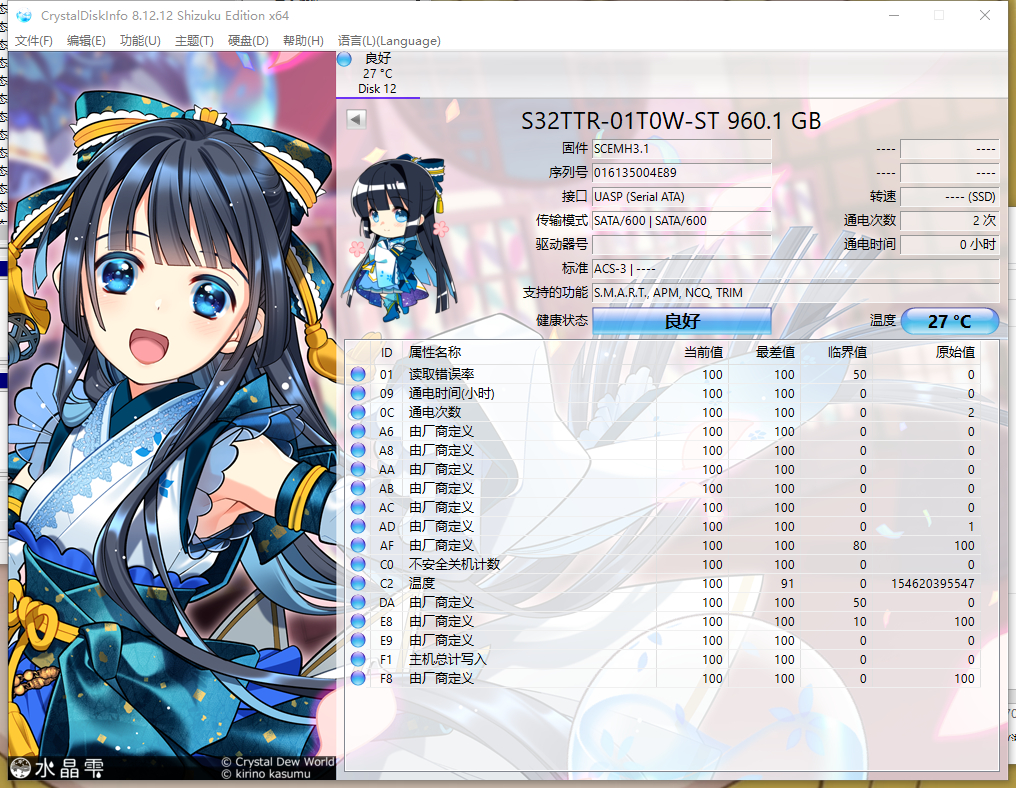
Task: Click the status orb for attribute 0C
Action: coord(358,412)
